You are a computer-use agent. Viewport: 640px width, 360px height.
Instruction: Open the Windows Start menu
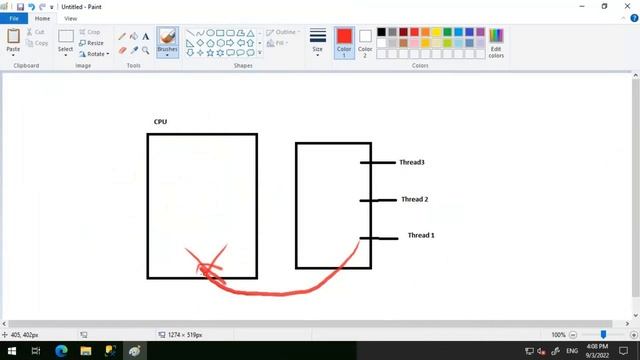pos(12,351)
